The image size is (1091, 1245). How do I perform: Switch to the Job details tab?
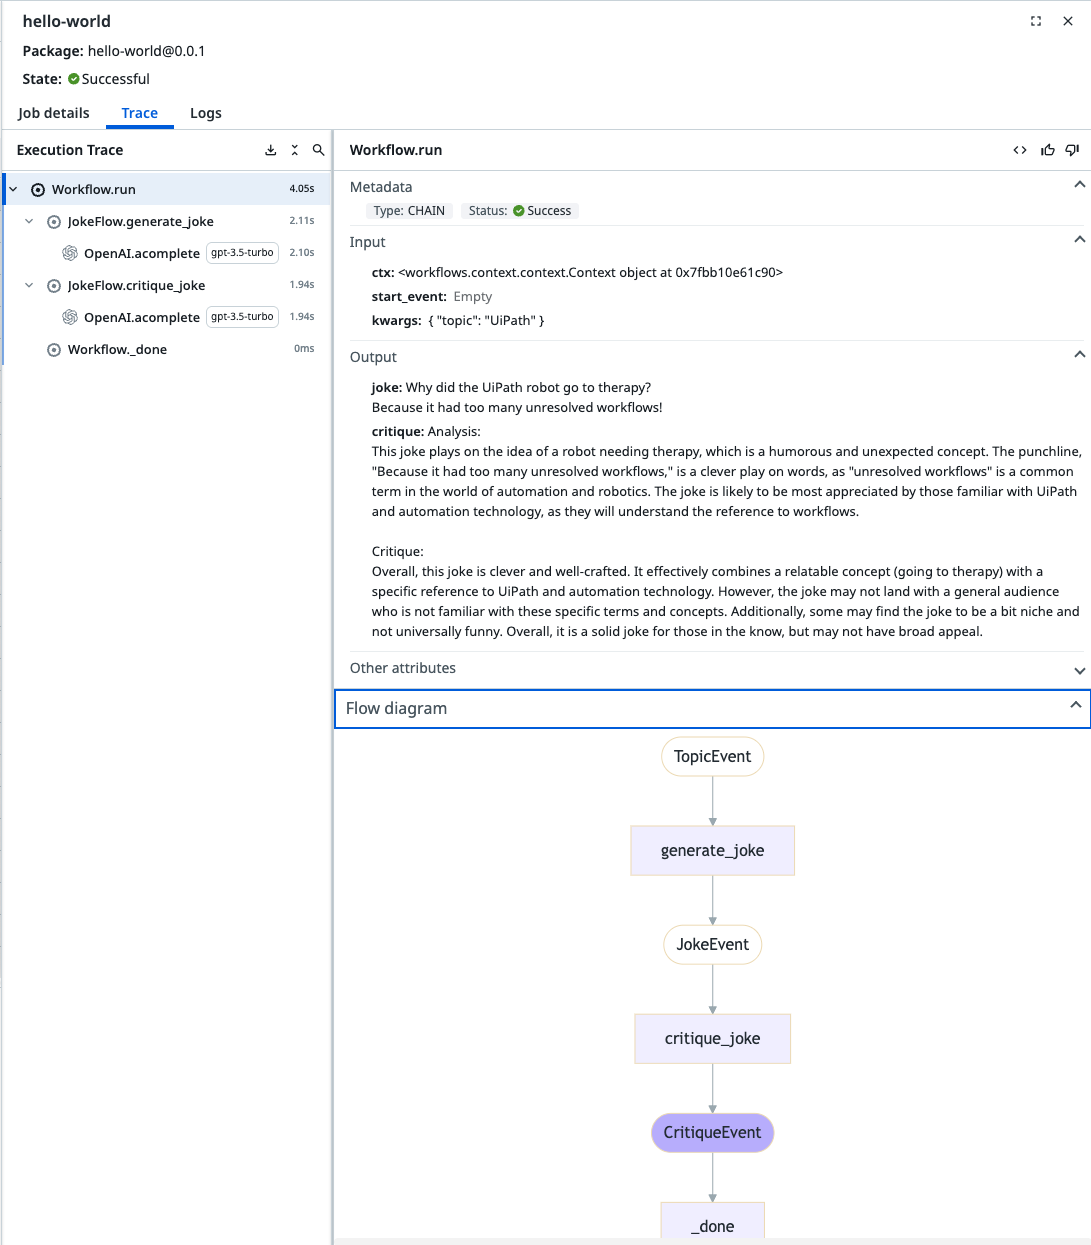[54, 113]
